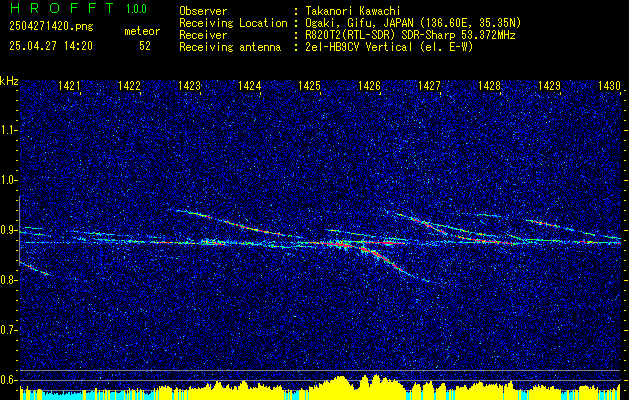Click time marker 1430

[x=609, y=85]
